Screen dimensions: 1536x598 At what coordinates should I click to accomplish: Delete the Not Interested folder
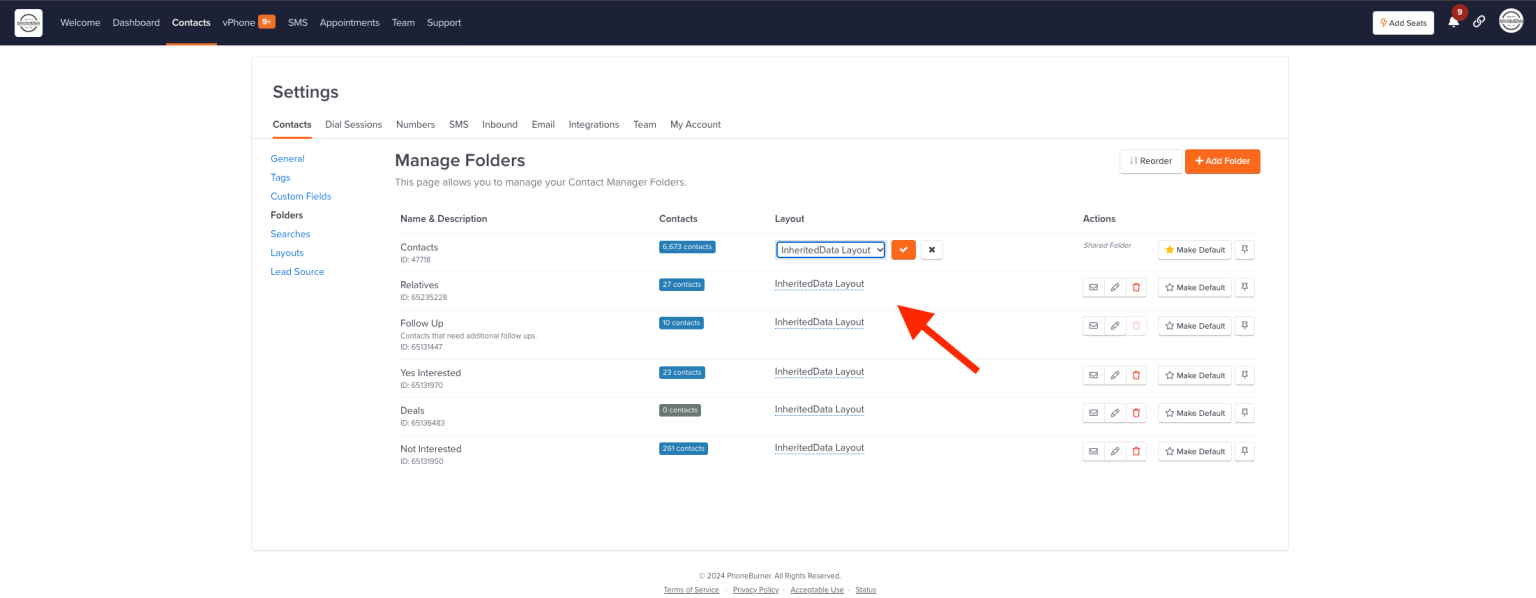pyautogui.click(x=1135, y=451)
